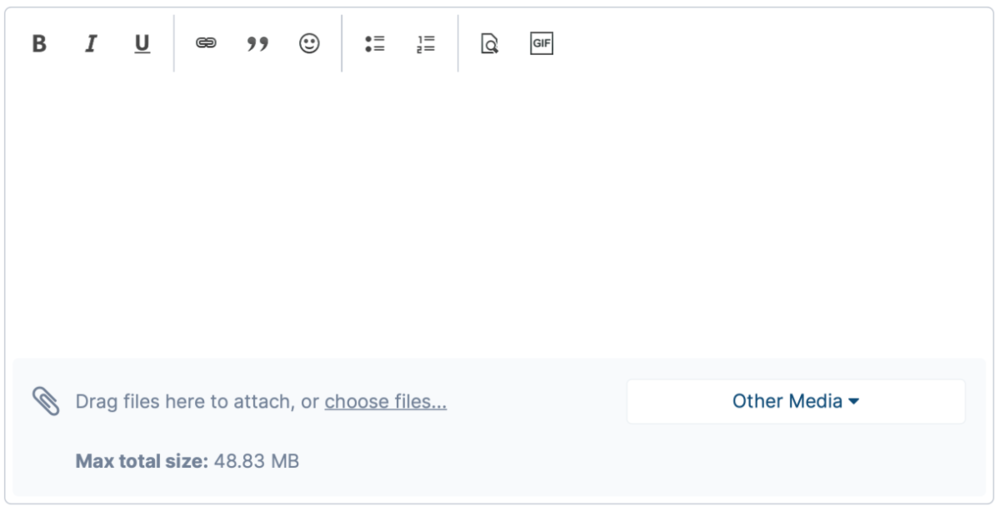Image resolution: width=1000 pixels, height=516 pixels.
Task: Start a bulleted list
Action: pyautogui.click(x=375, y=44)
